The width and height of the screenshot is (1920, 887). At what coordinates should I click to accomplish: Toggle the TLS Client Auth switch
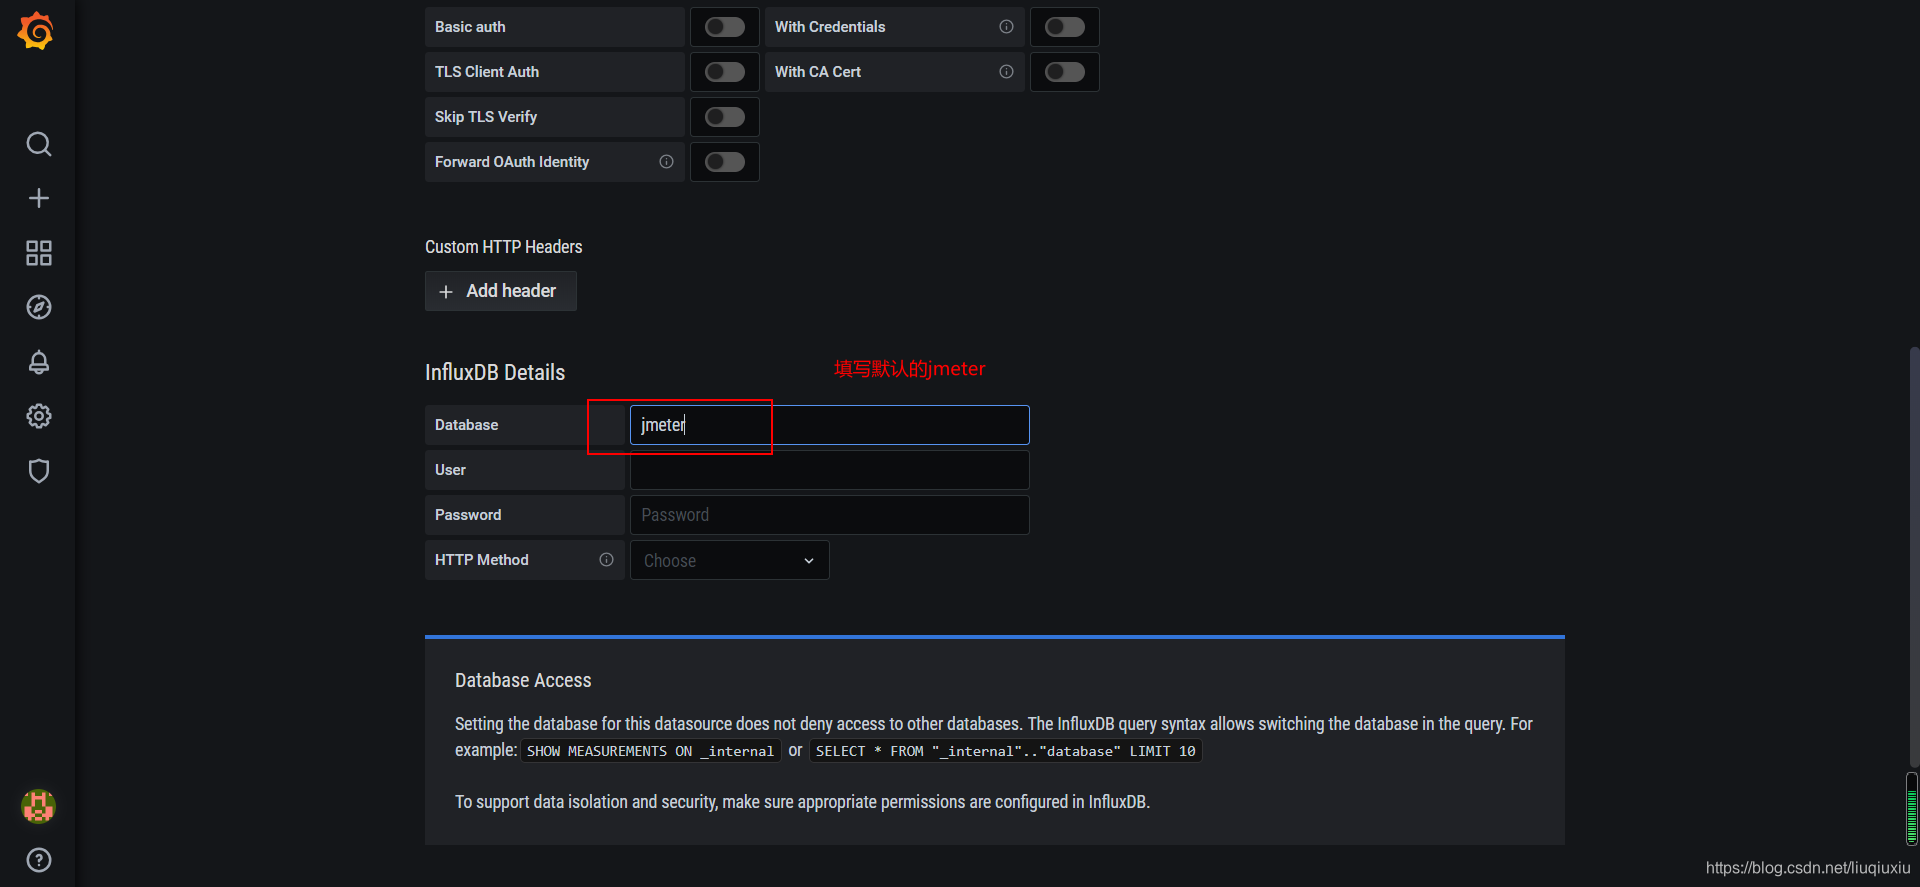pyautogui.click(x=725, y=72)
